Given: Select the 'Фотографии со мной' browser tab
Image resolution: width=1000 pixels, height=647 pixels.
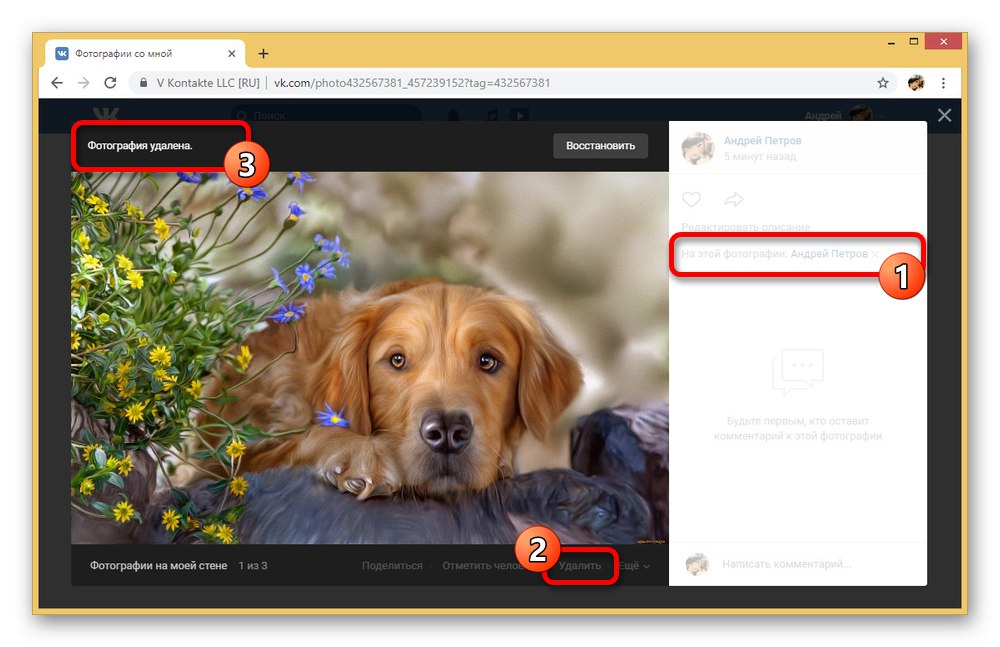Looking at the screenshot, I should coord(145,54).
